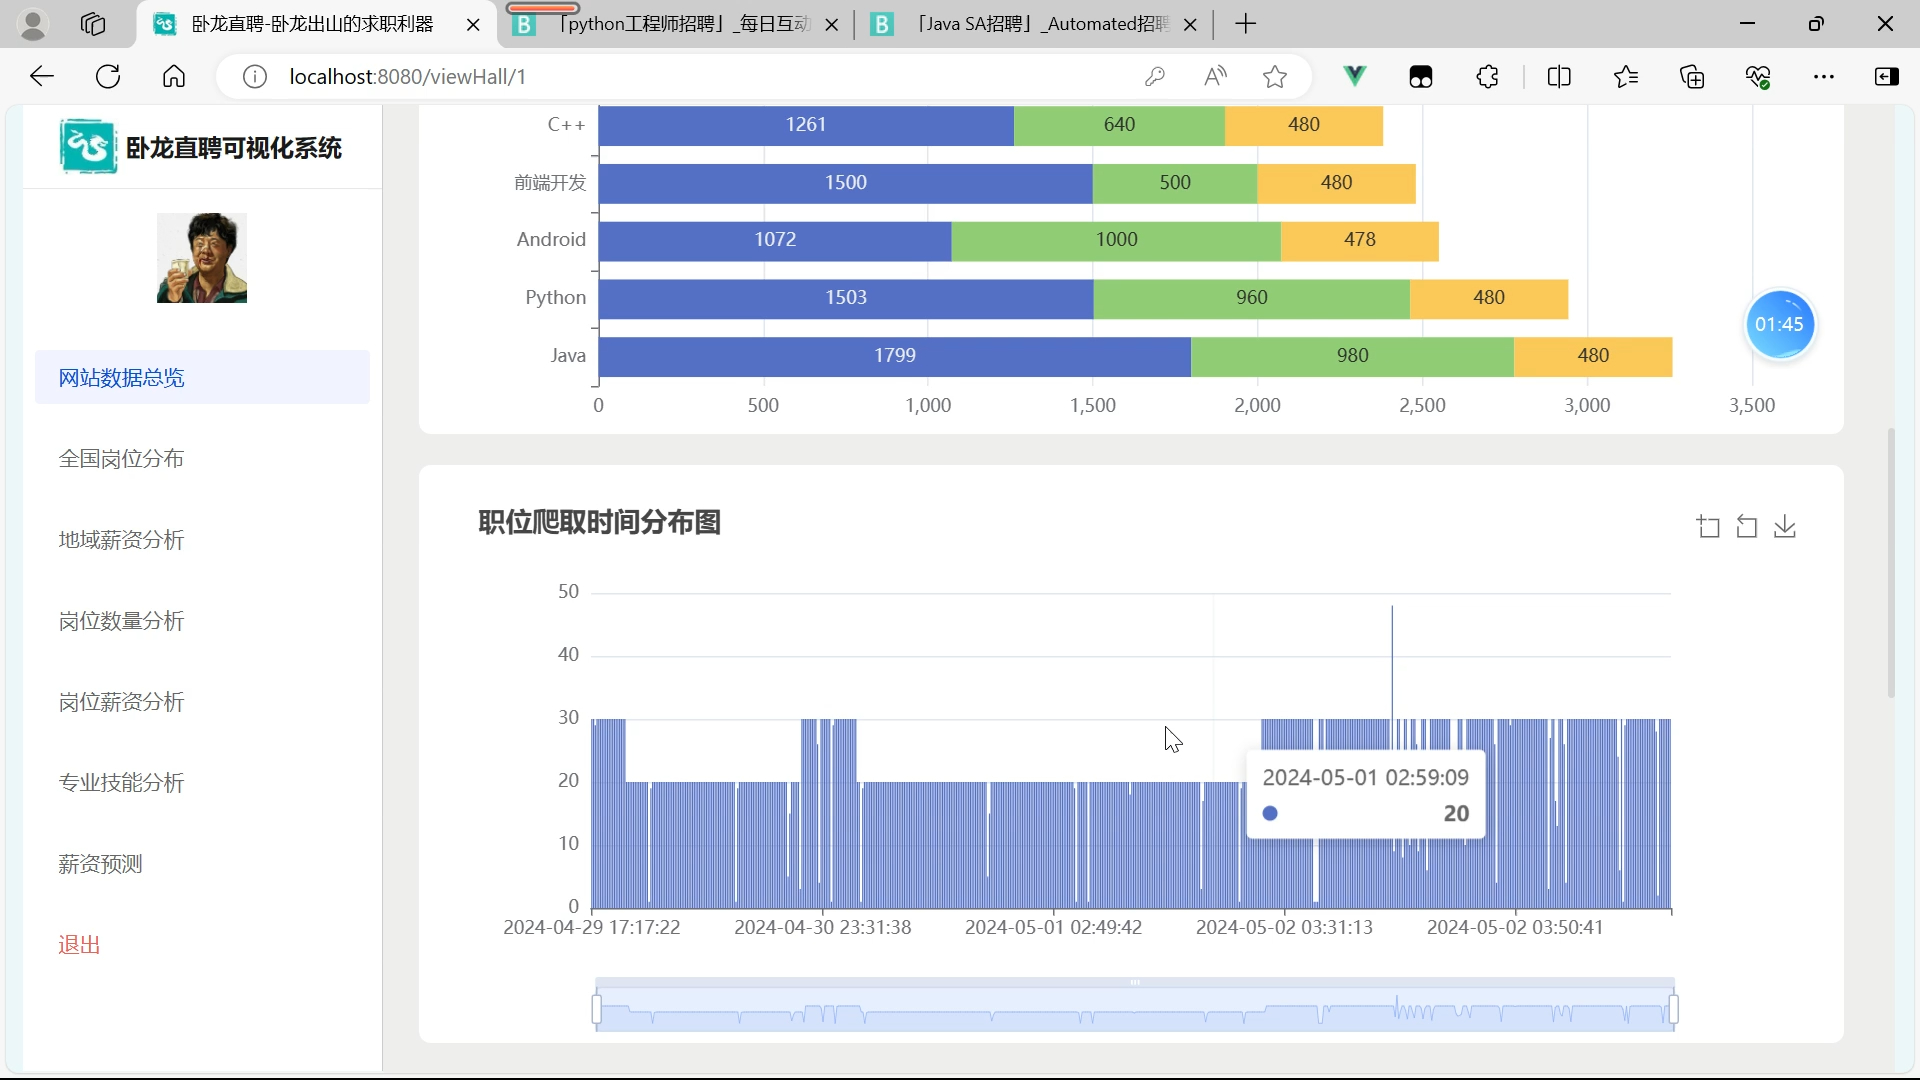Screen dimensions: 1920x1080
Task: Click x-axis label 2024-05-01 02:49:42
Action: (x=1053, y=927)
